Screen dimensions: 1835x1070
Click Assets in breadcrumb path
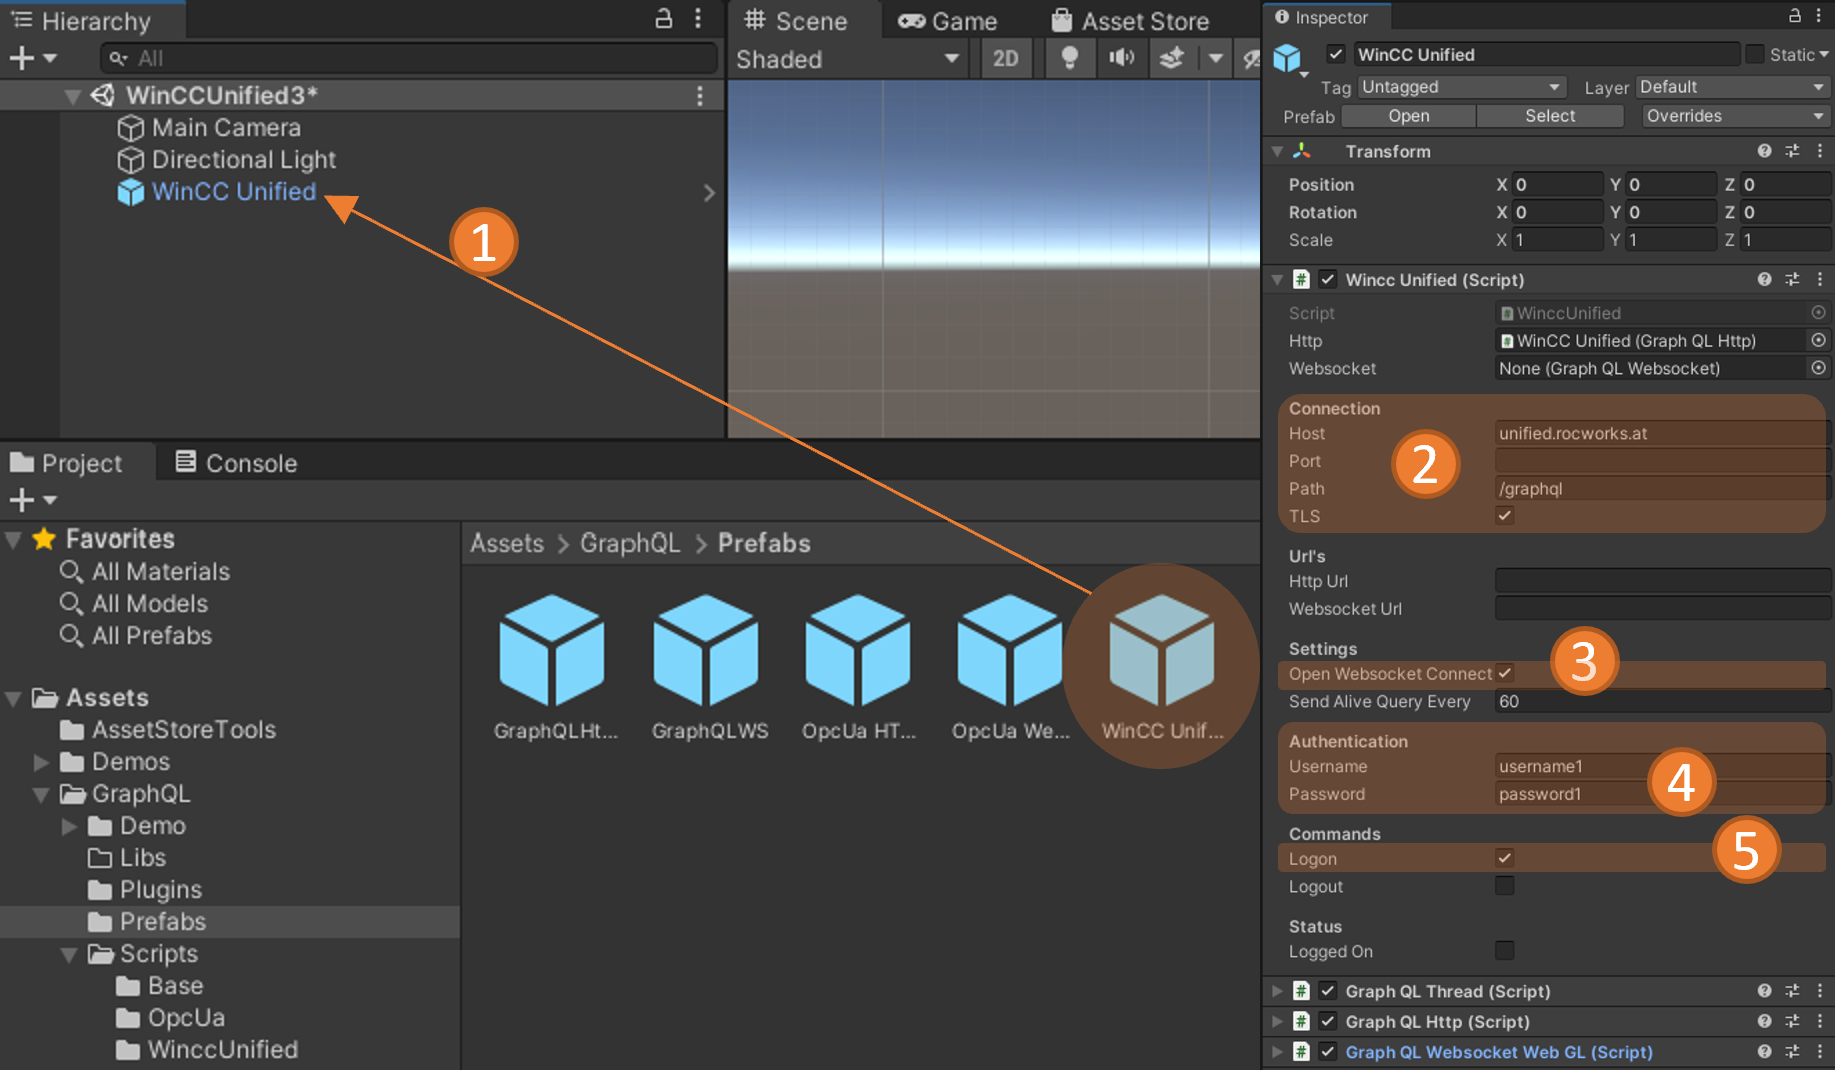click(x=507, y=543)
